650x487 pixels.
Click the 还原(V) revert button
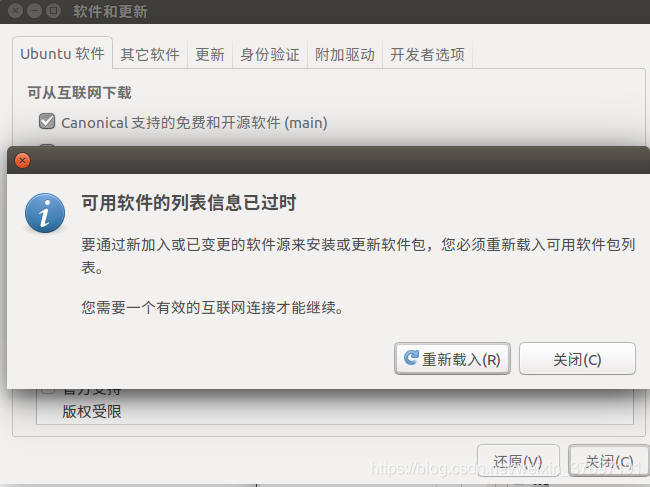tap(518, 461)
